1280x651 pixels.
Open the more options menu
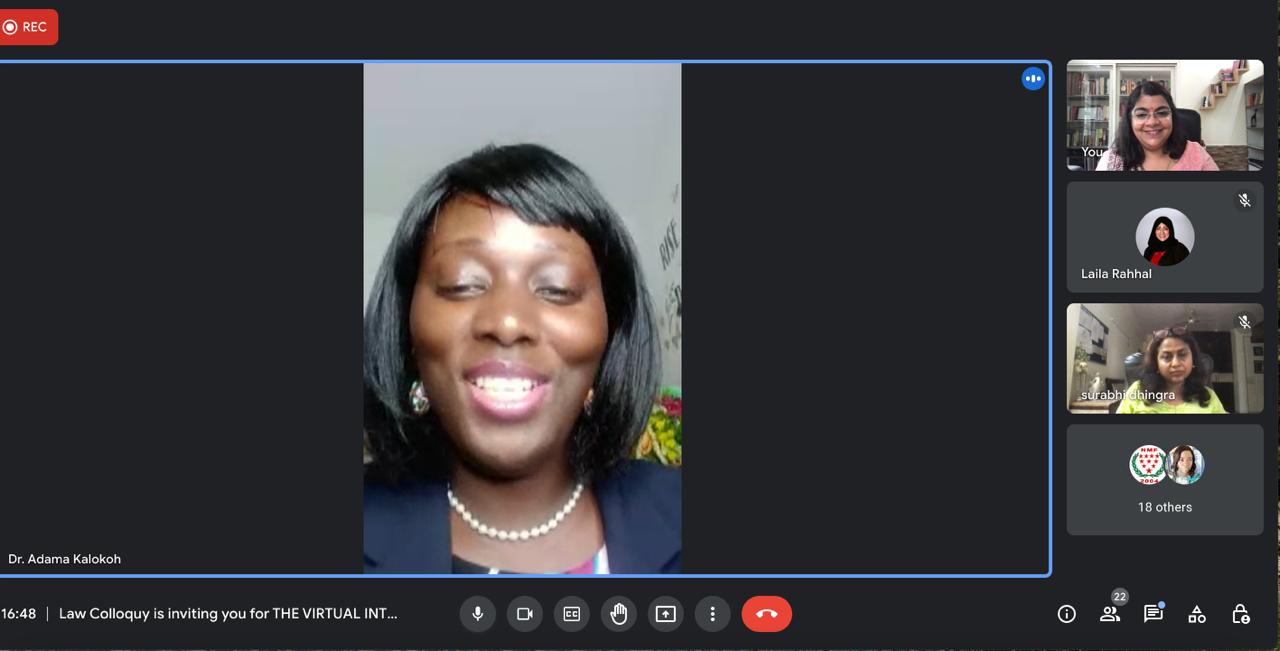pyautogui.click(x=713, y=614)
